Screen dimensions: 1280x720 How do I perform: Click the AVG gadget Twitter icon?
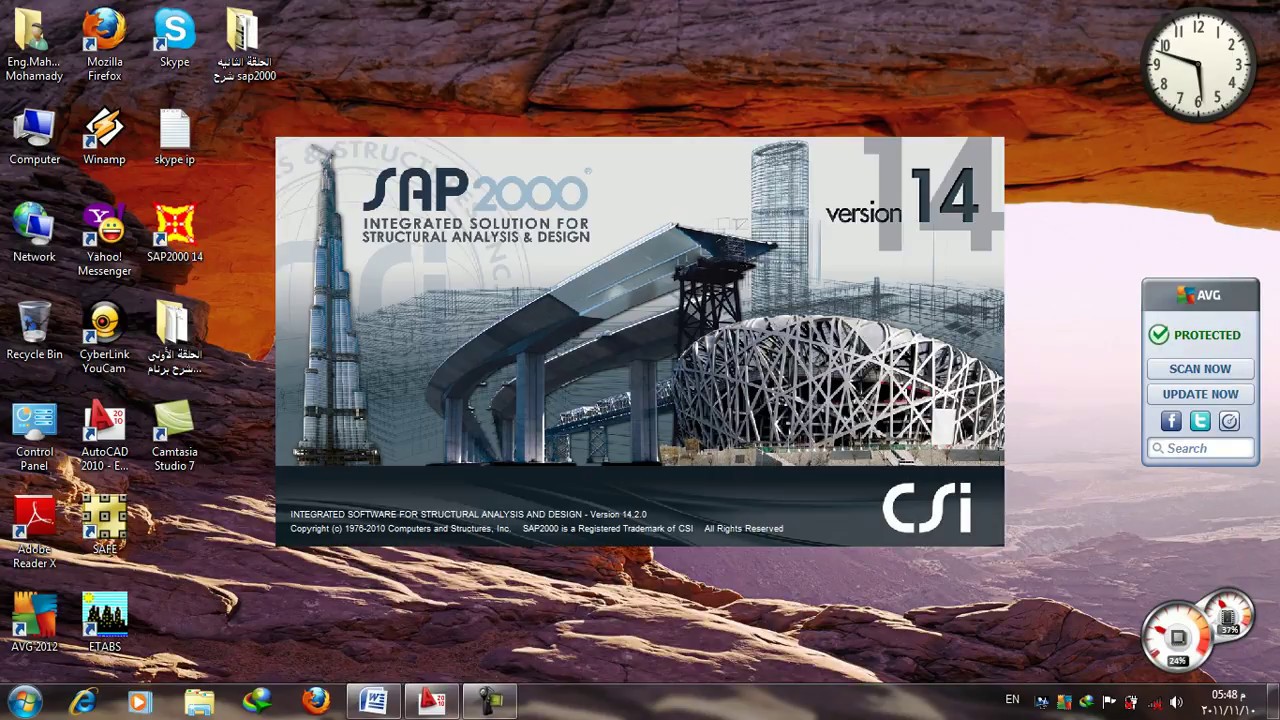click(x=1200, y=421)
